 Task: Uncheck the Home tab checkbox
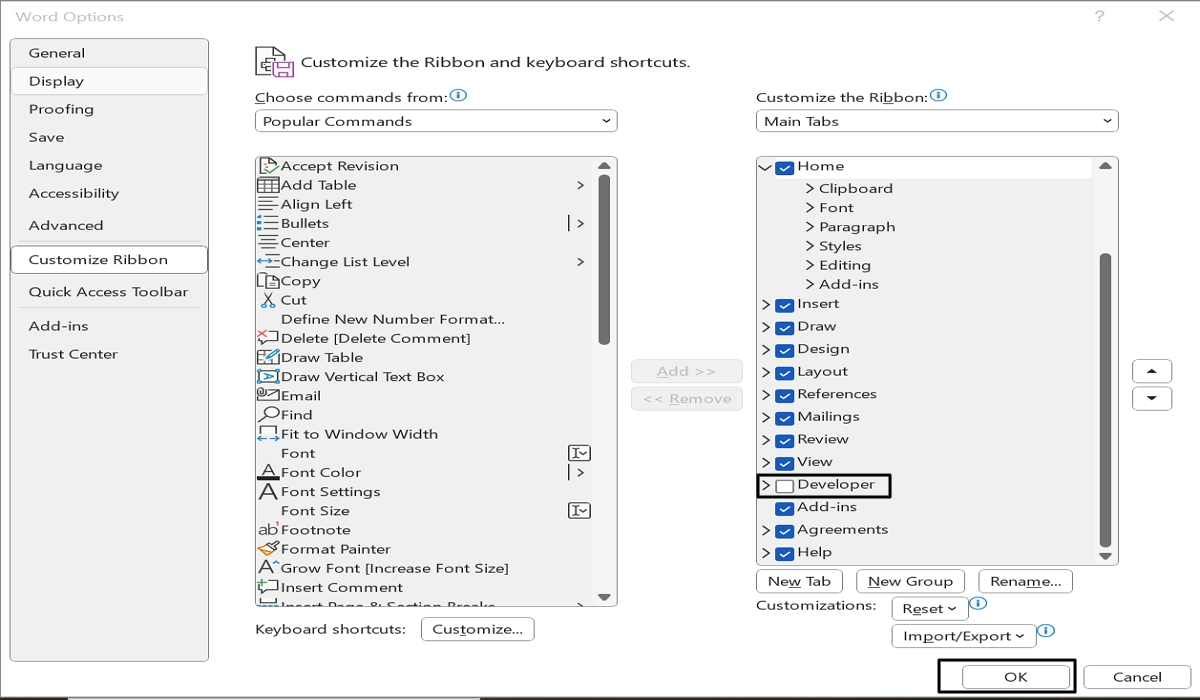[785, 168]
